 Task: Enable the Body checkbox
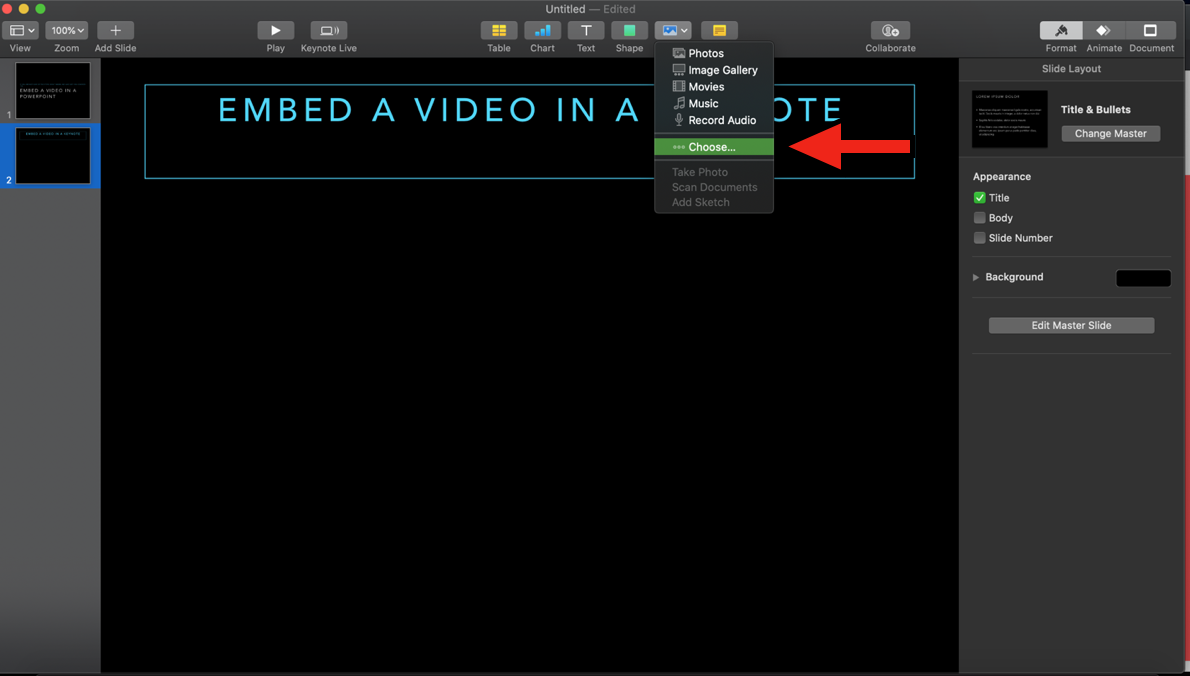pyautogui.click(x=980, y=218)
